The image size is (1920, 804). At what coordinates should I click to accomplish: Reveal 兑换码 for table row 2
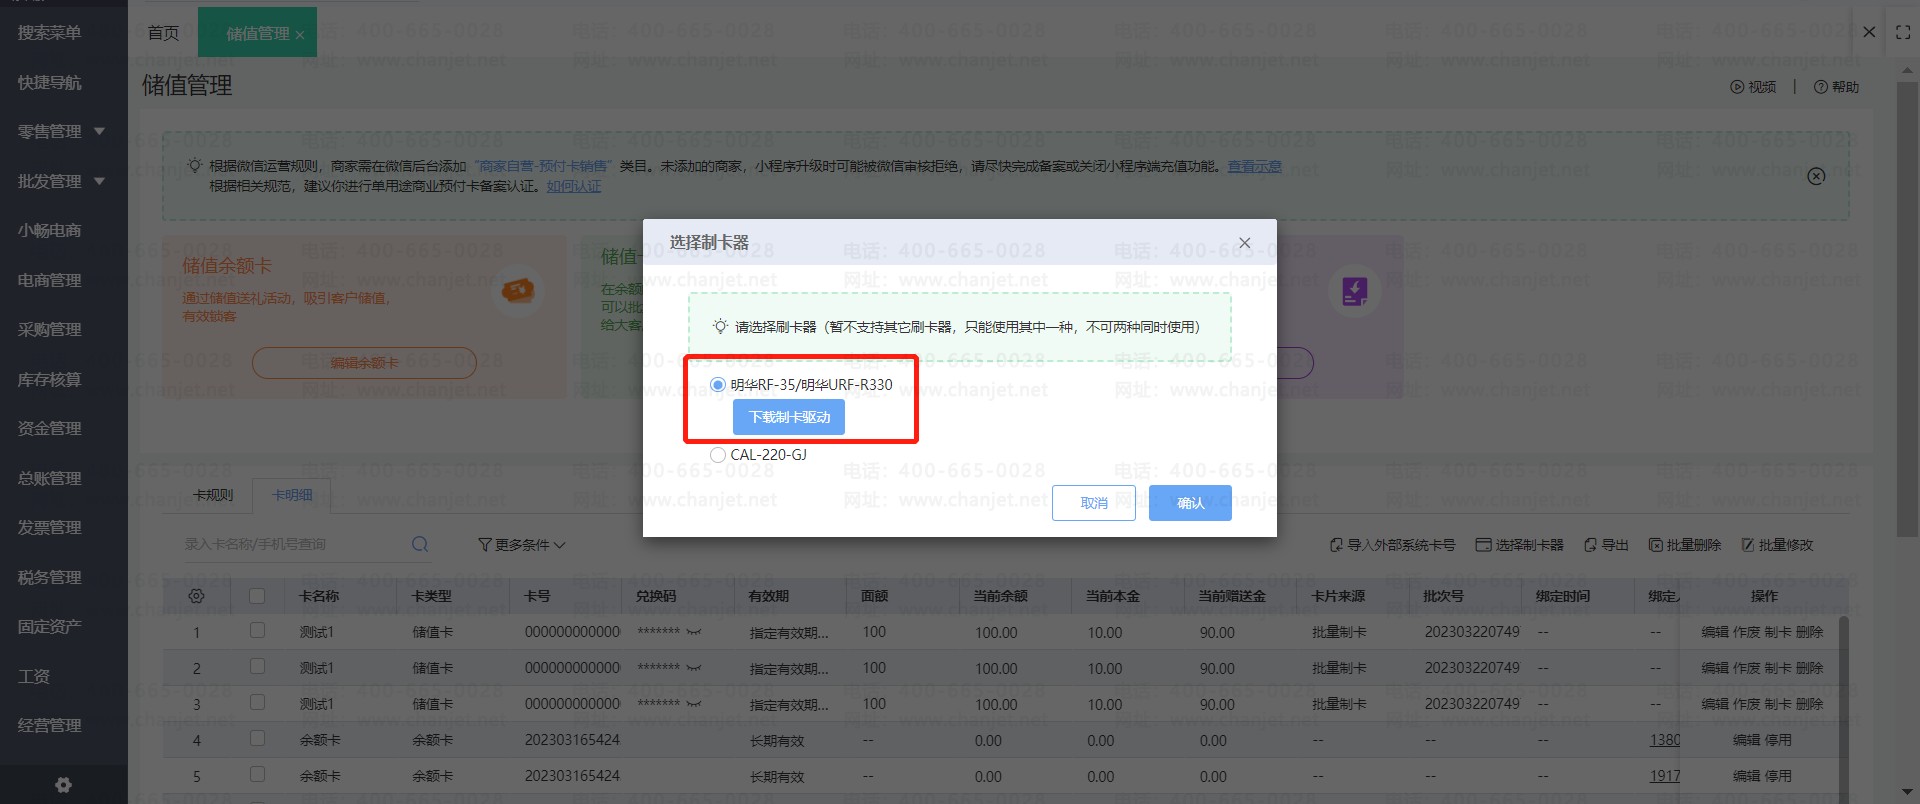694,668
